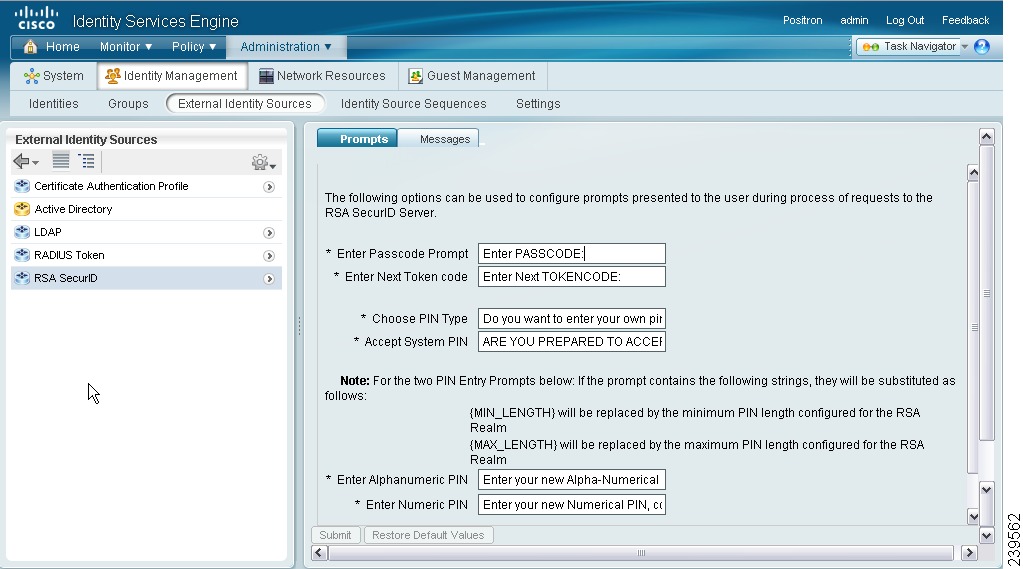Open the Feedback link

[x=965, y=20]
